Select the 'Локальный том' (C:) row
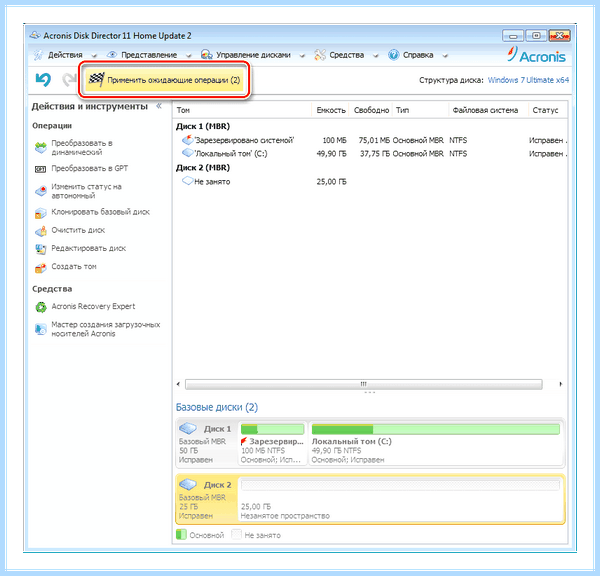The height and width of the screenshot is (576, 600). click(370, 154)
